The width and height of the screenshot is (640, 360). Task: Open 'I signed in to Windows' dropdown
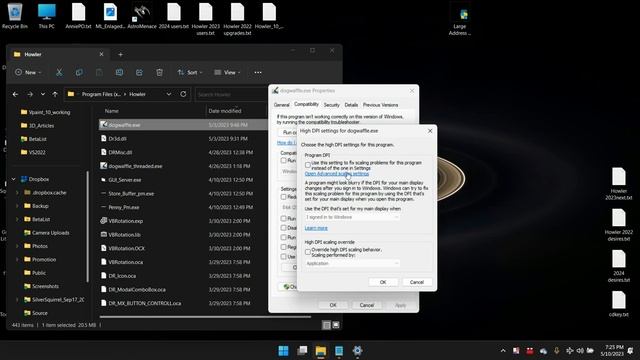(352, 217)
